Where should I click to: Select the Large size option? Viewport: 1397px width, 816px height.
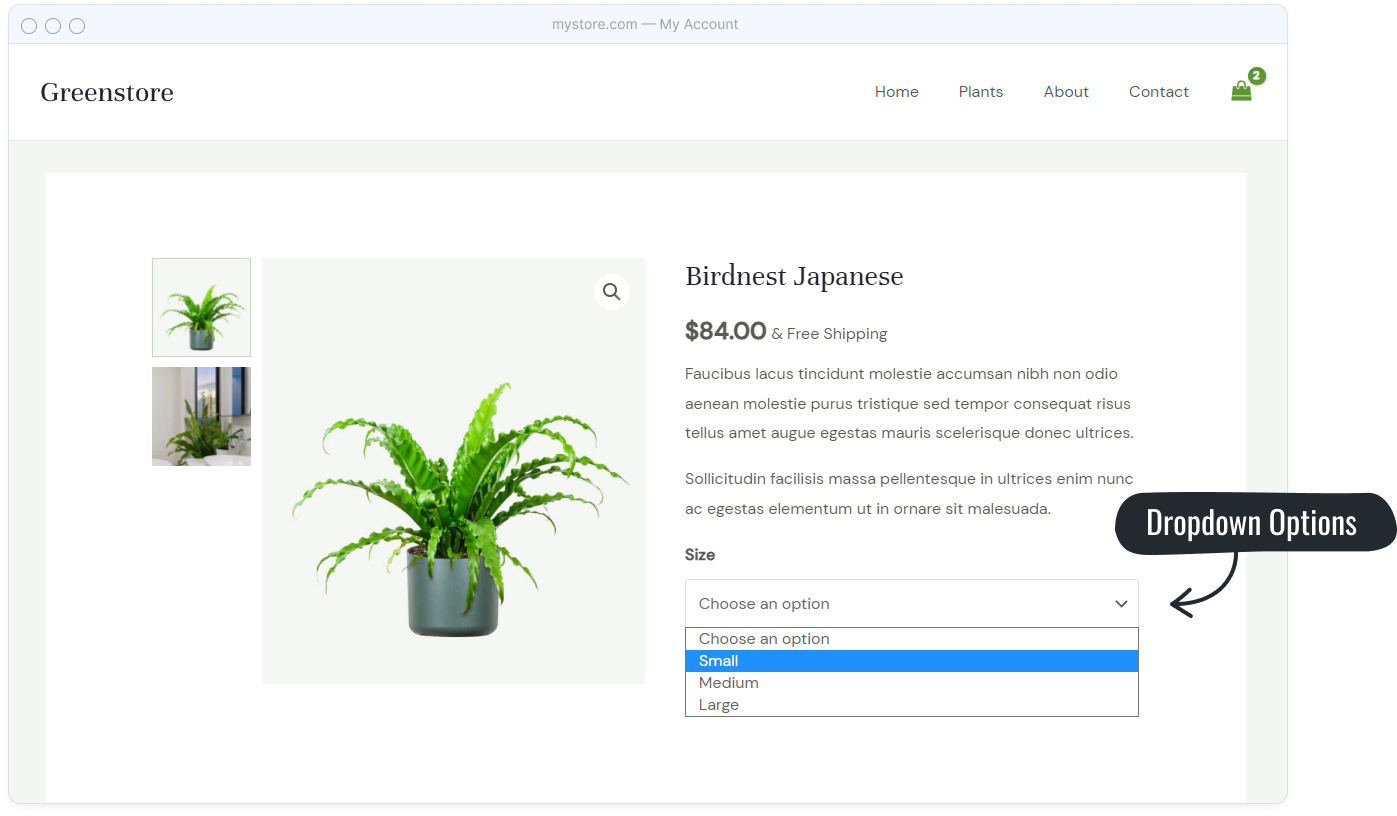click(912, 705)
